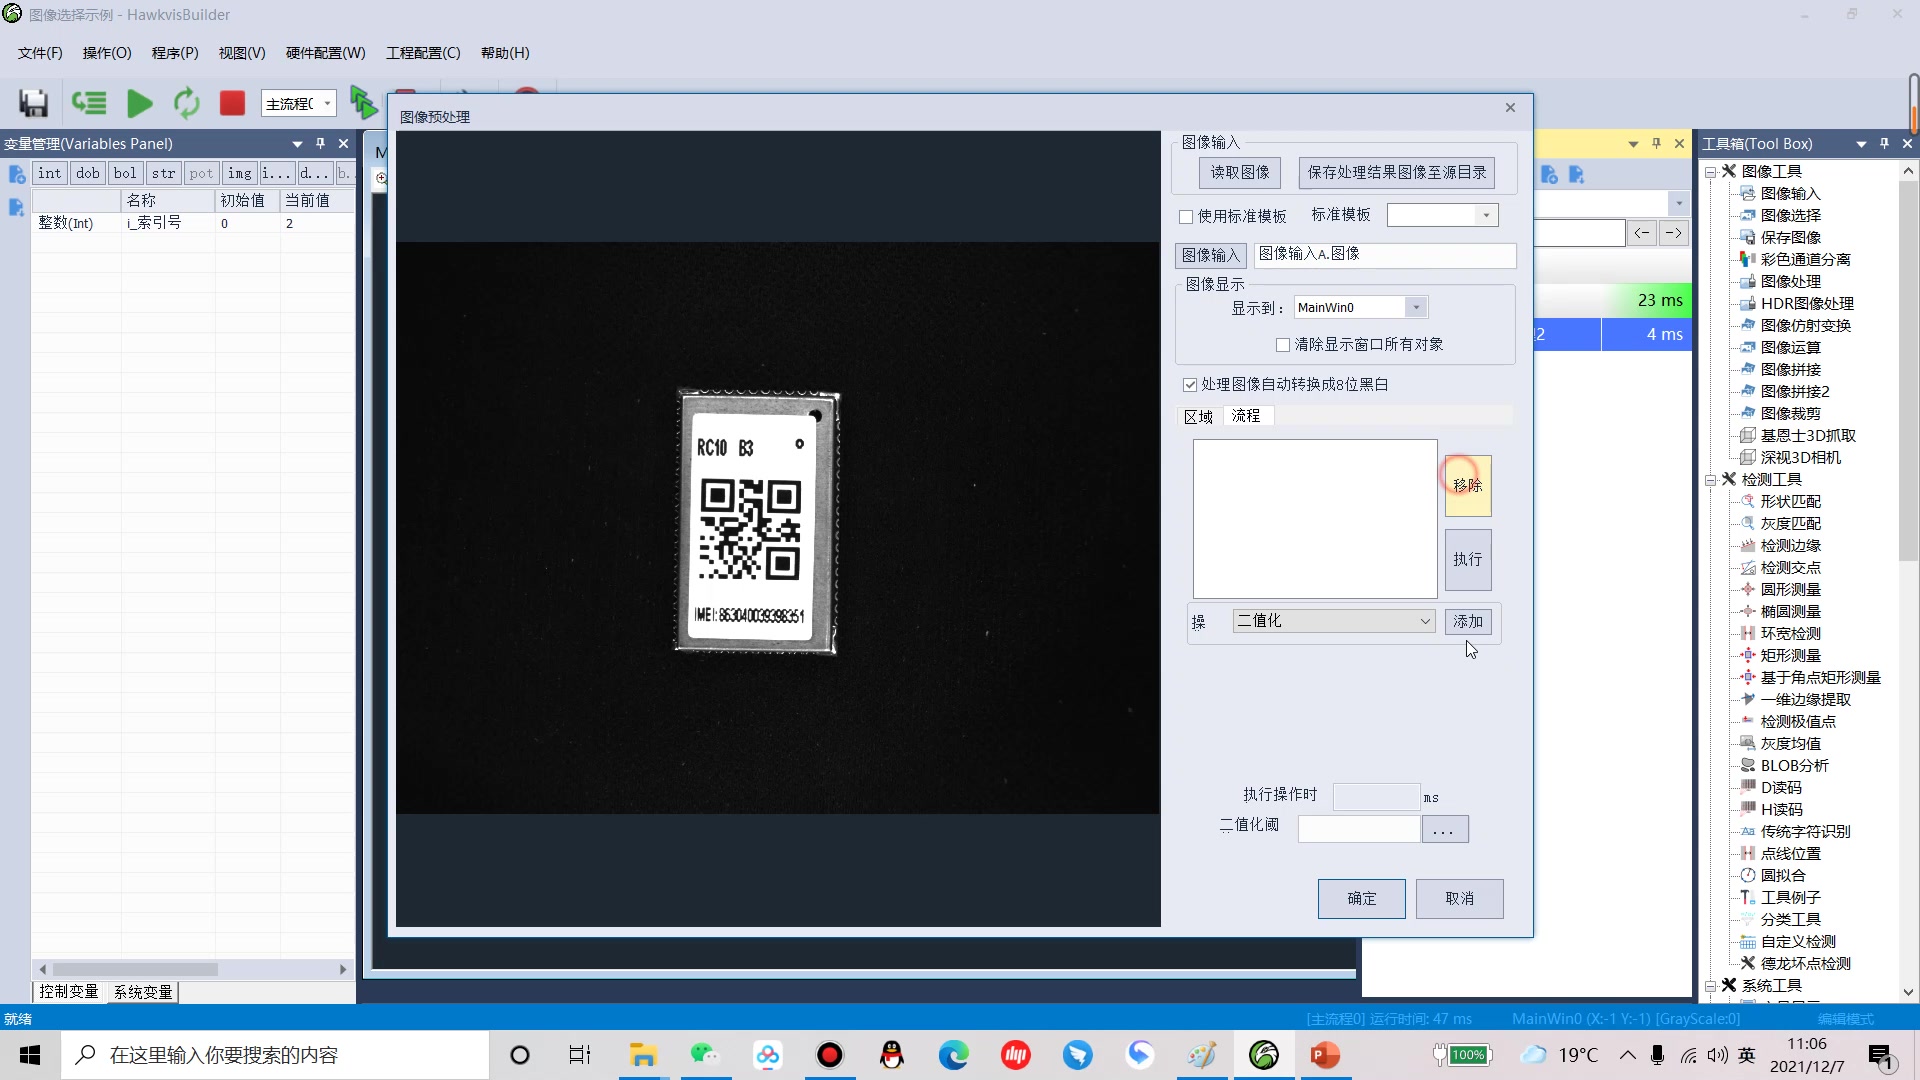Switch to the 流程 tab in the dialog
The height and width of the screenshot is (1080, 1920).
tap(1246, 415)
